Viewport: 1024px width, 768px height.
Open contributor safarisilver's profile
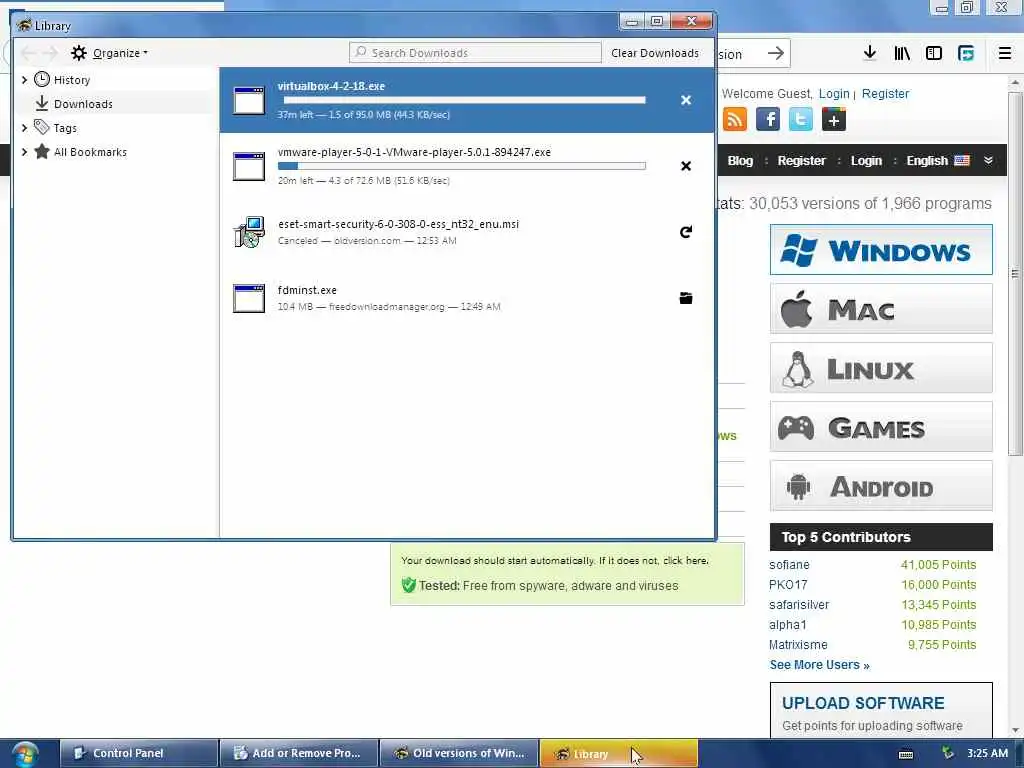click(x=799, y=605)
